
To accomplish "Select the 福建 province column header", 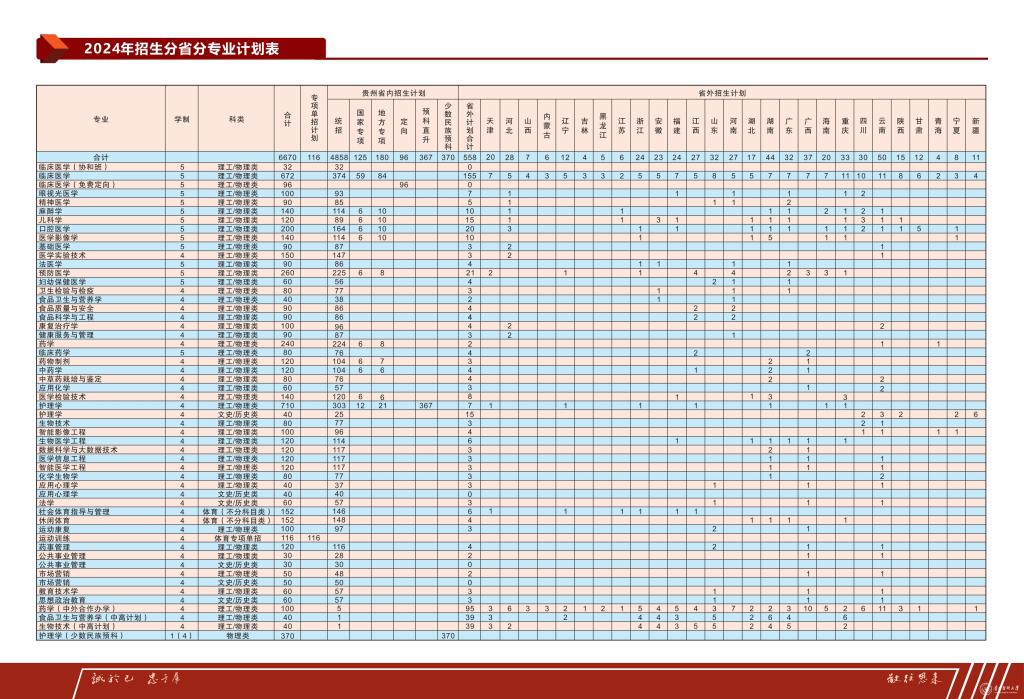I will [x=677, y=125].
